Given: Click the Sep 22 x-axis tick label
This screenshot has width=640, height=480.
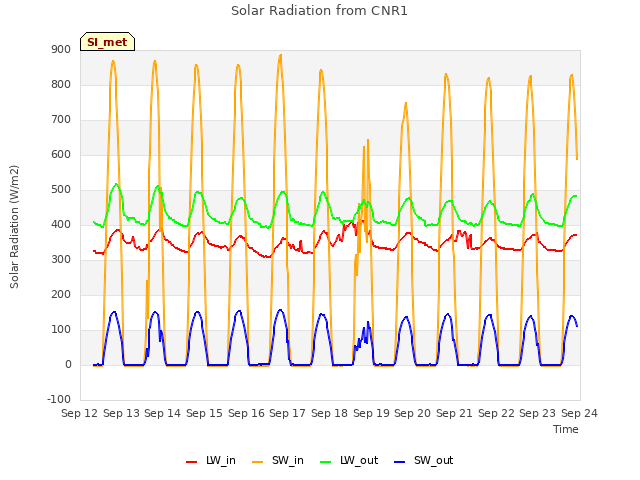Looking at the screenshot, I should click(x=496, y=413).
